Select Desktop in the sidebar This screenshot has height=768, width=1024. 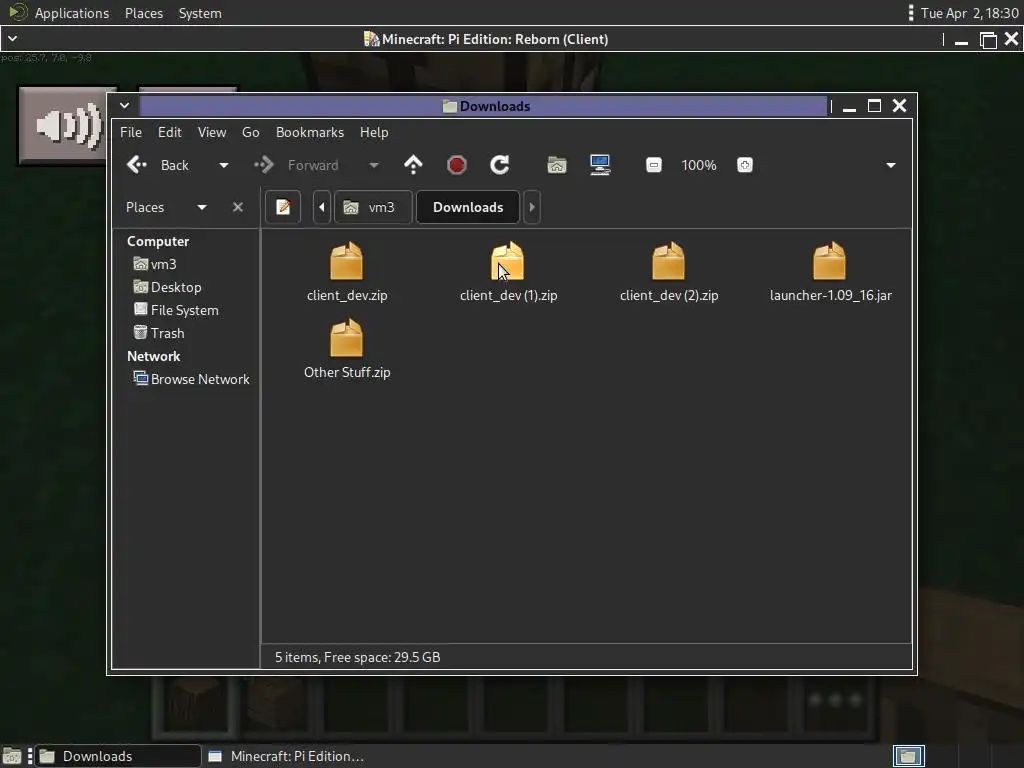pyautogui.click(x=167, y=287)
